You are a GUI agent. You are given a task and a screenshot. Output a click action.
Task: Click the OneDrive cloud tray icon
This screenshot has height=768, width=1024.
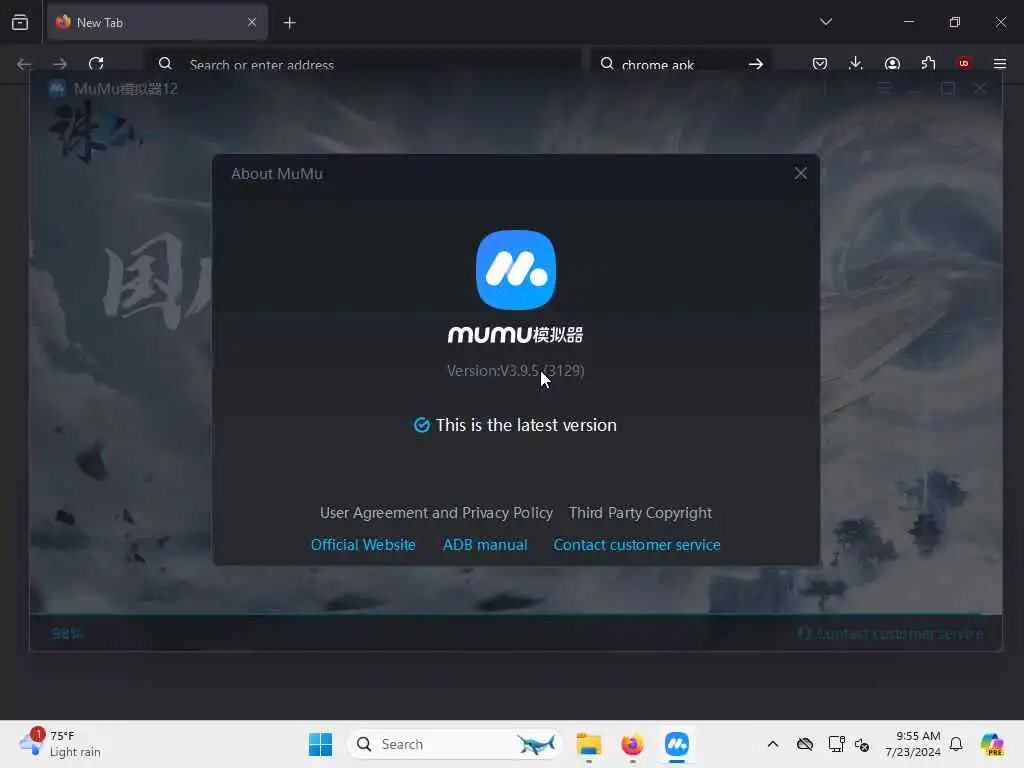[x=805, y=744]
